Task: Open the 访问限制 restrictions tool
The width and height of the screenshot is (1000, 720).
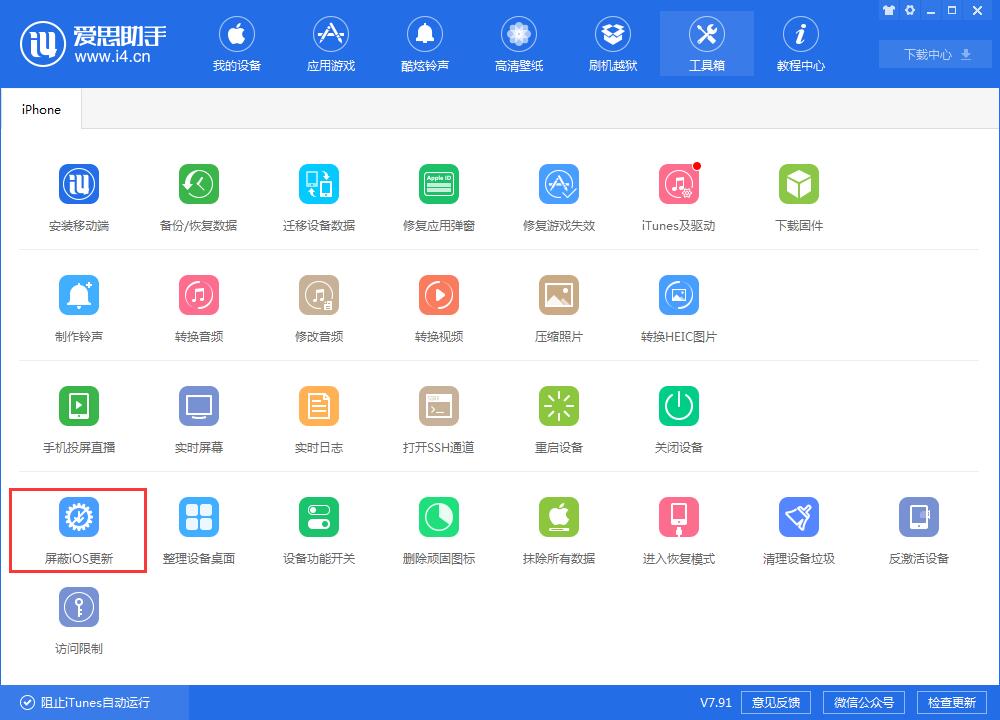Action: [x=79, y=618]
